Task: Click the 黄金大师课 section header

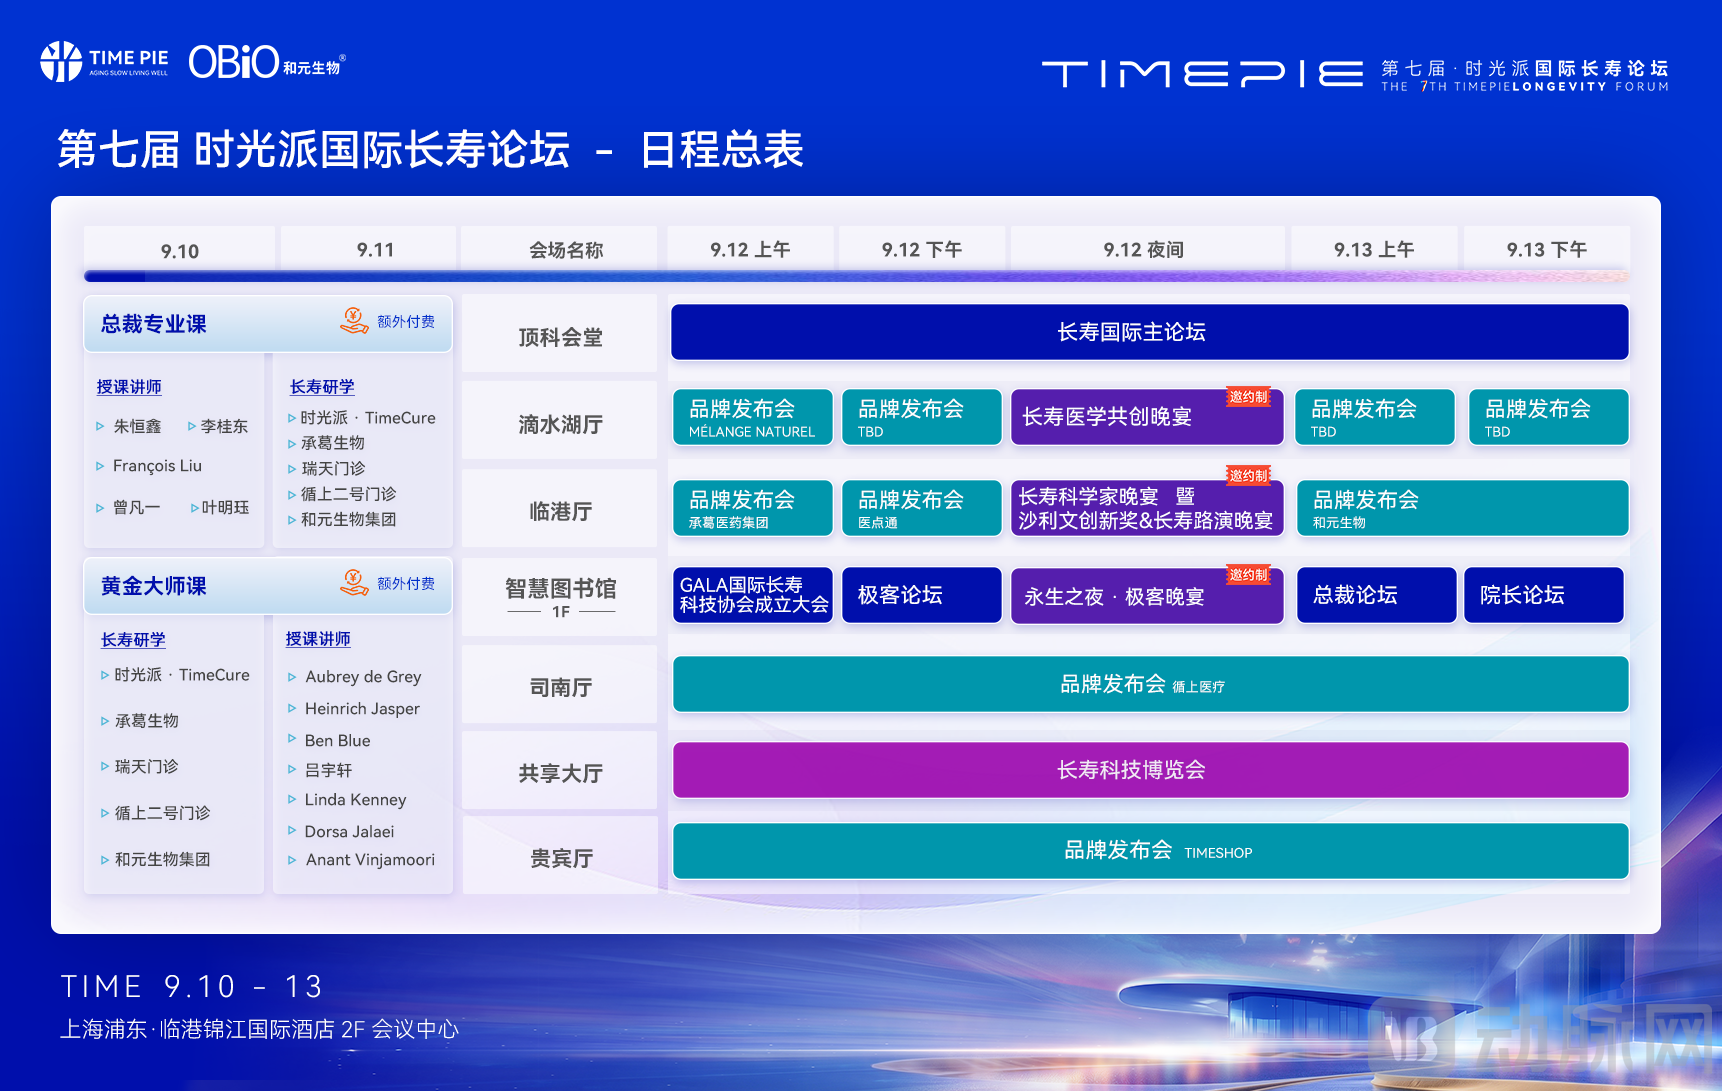Action: pos(268,586)
